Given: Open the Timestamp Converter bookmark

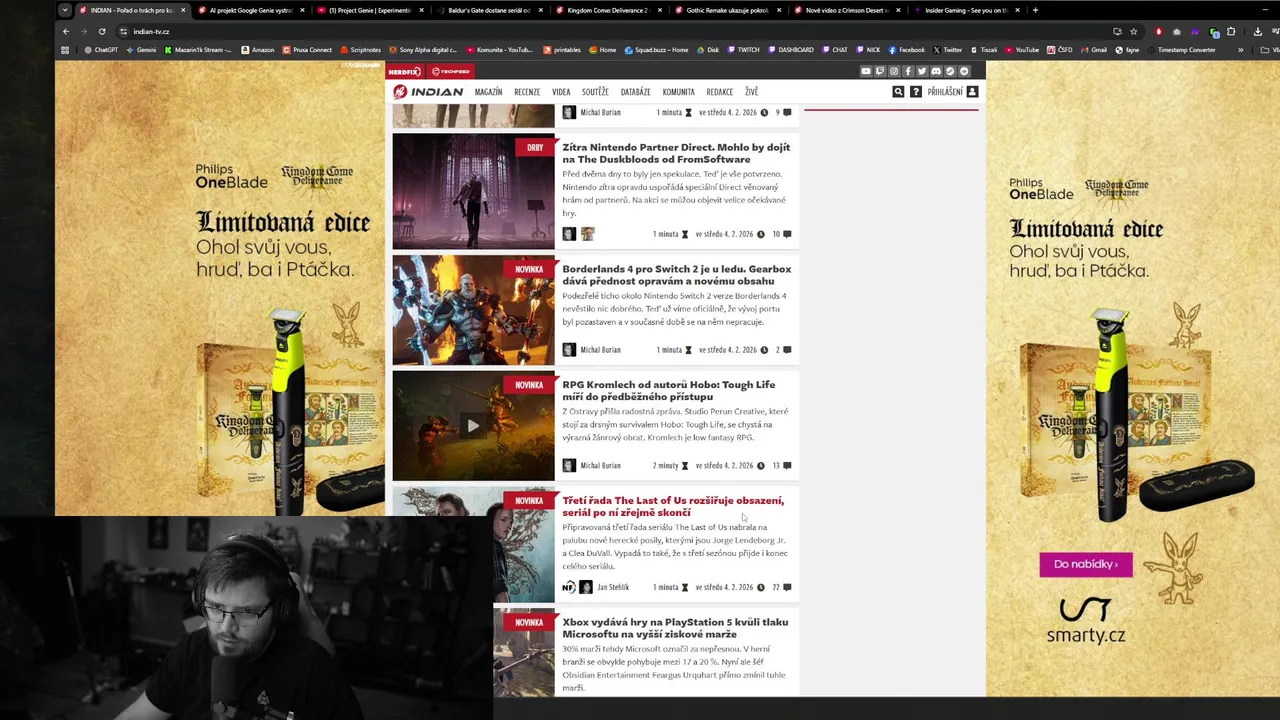Looking at the screenshot, I should [x=1181, y=50].
